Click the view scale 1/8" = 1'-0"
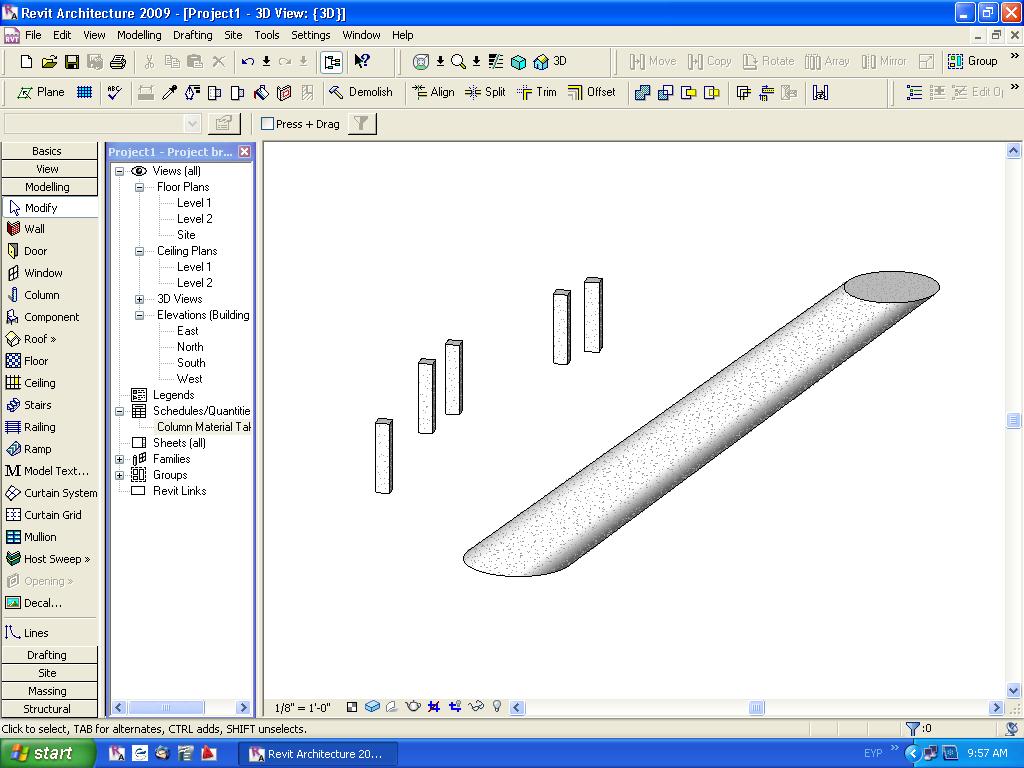1024x768 pixels. (303, 708)
